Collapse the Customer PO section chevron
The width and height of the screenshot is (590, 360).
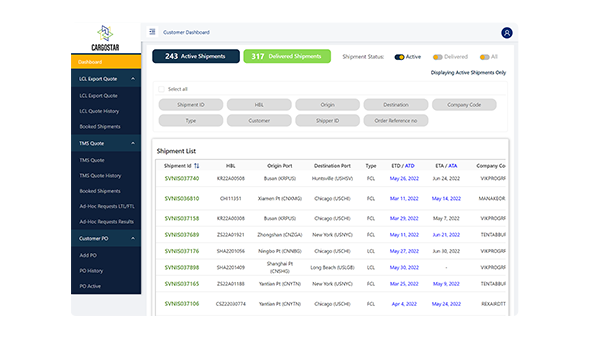click(x=133, y=238)
